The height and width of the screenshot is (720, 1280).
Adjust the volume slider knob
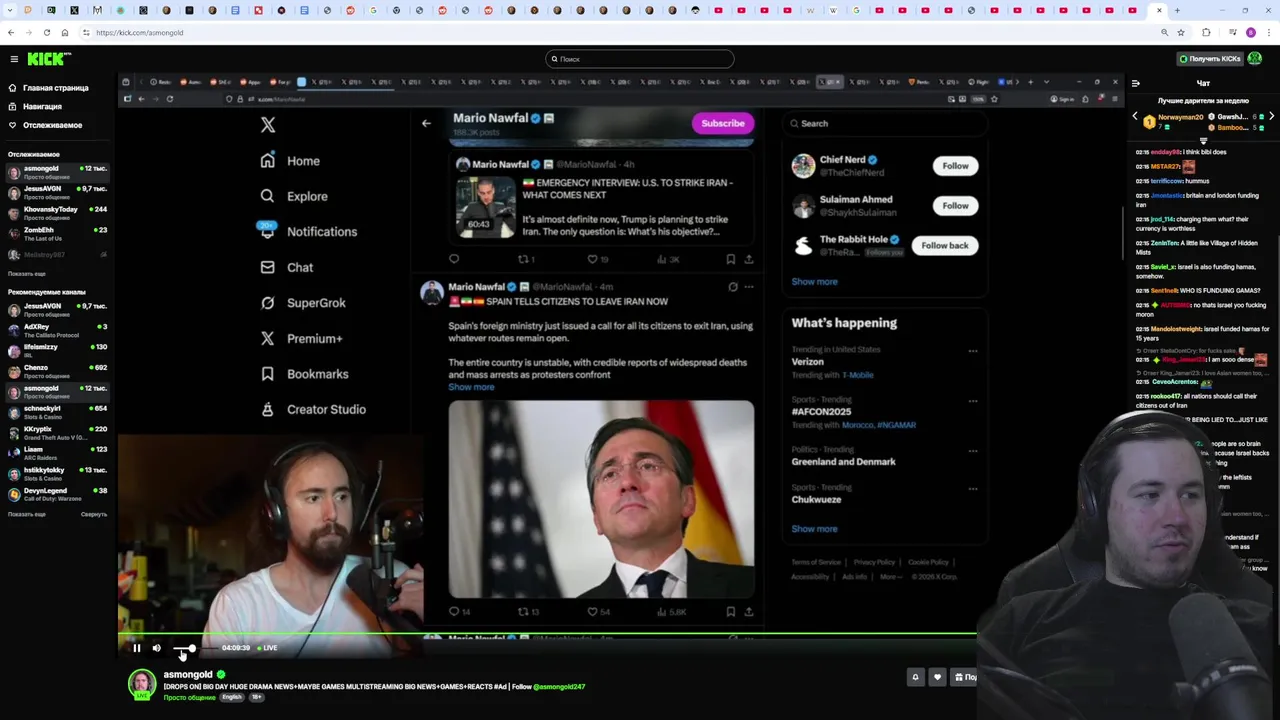191,648
